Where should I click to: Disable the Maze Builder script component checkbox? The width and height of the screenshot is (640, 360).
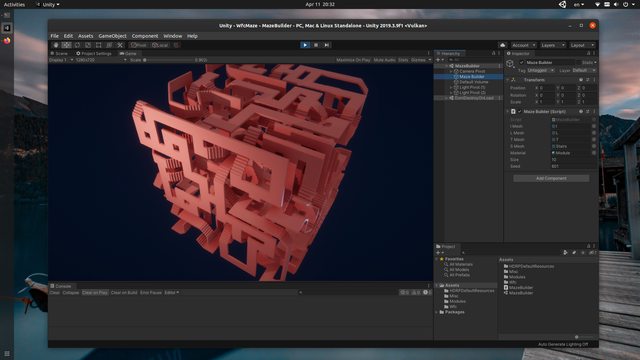(520, 111)
